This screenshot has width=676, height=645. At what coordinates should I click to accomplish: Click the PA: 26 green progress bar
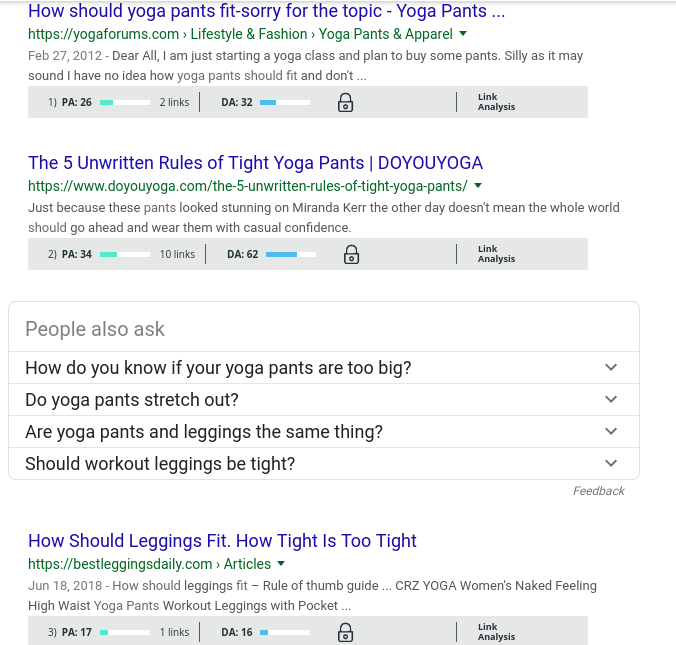(125, 103)
